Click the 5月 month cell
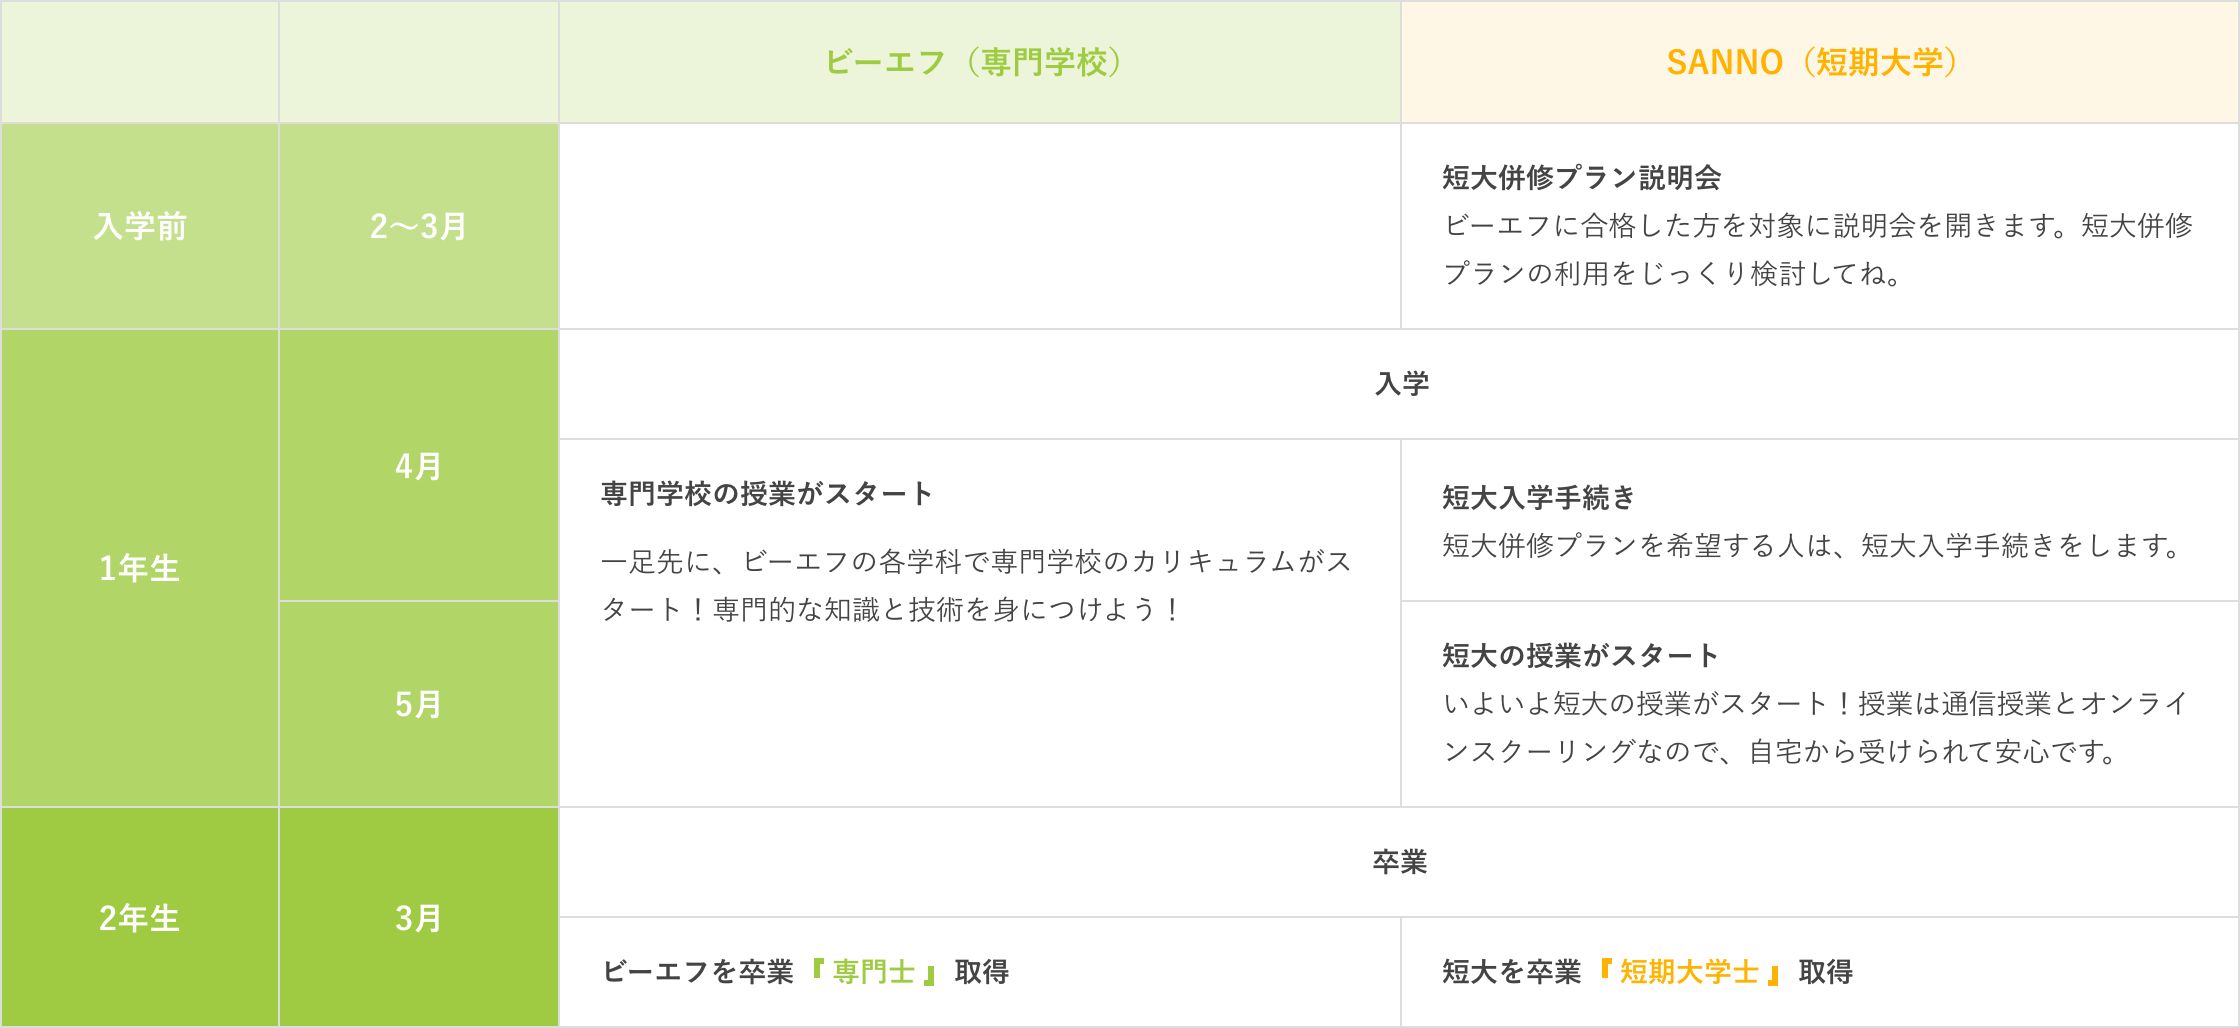Screen dimensions: 2240x1028 418,704
